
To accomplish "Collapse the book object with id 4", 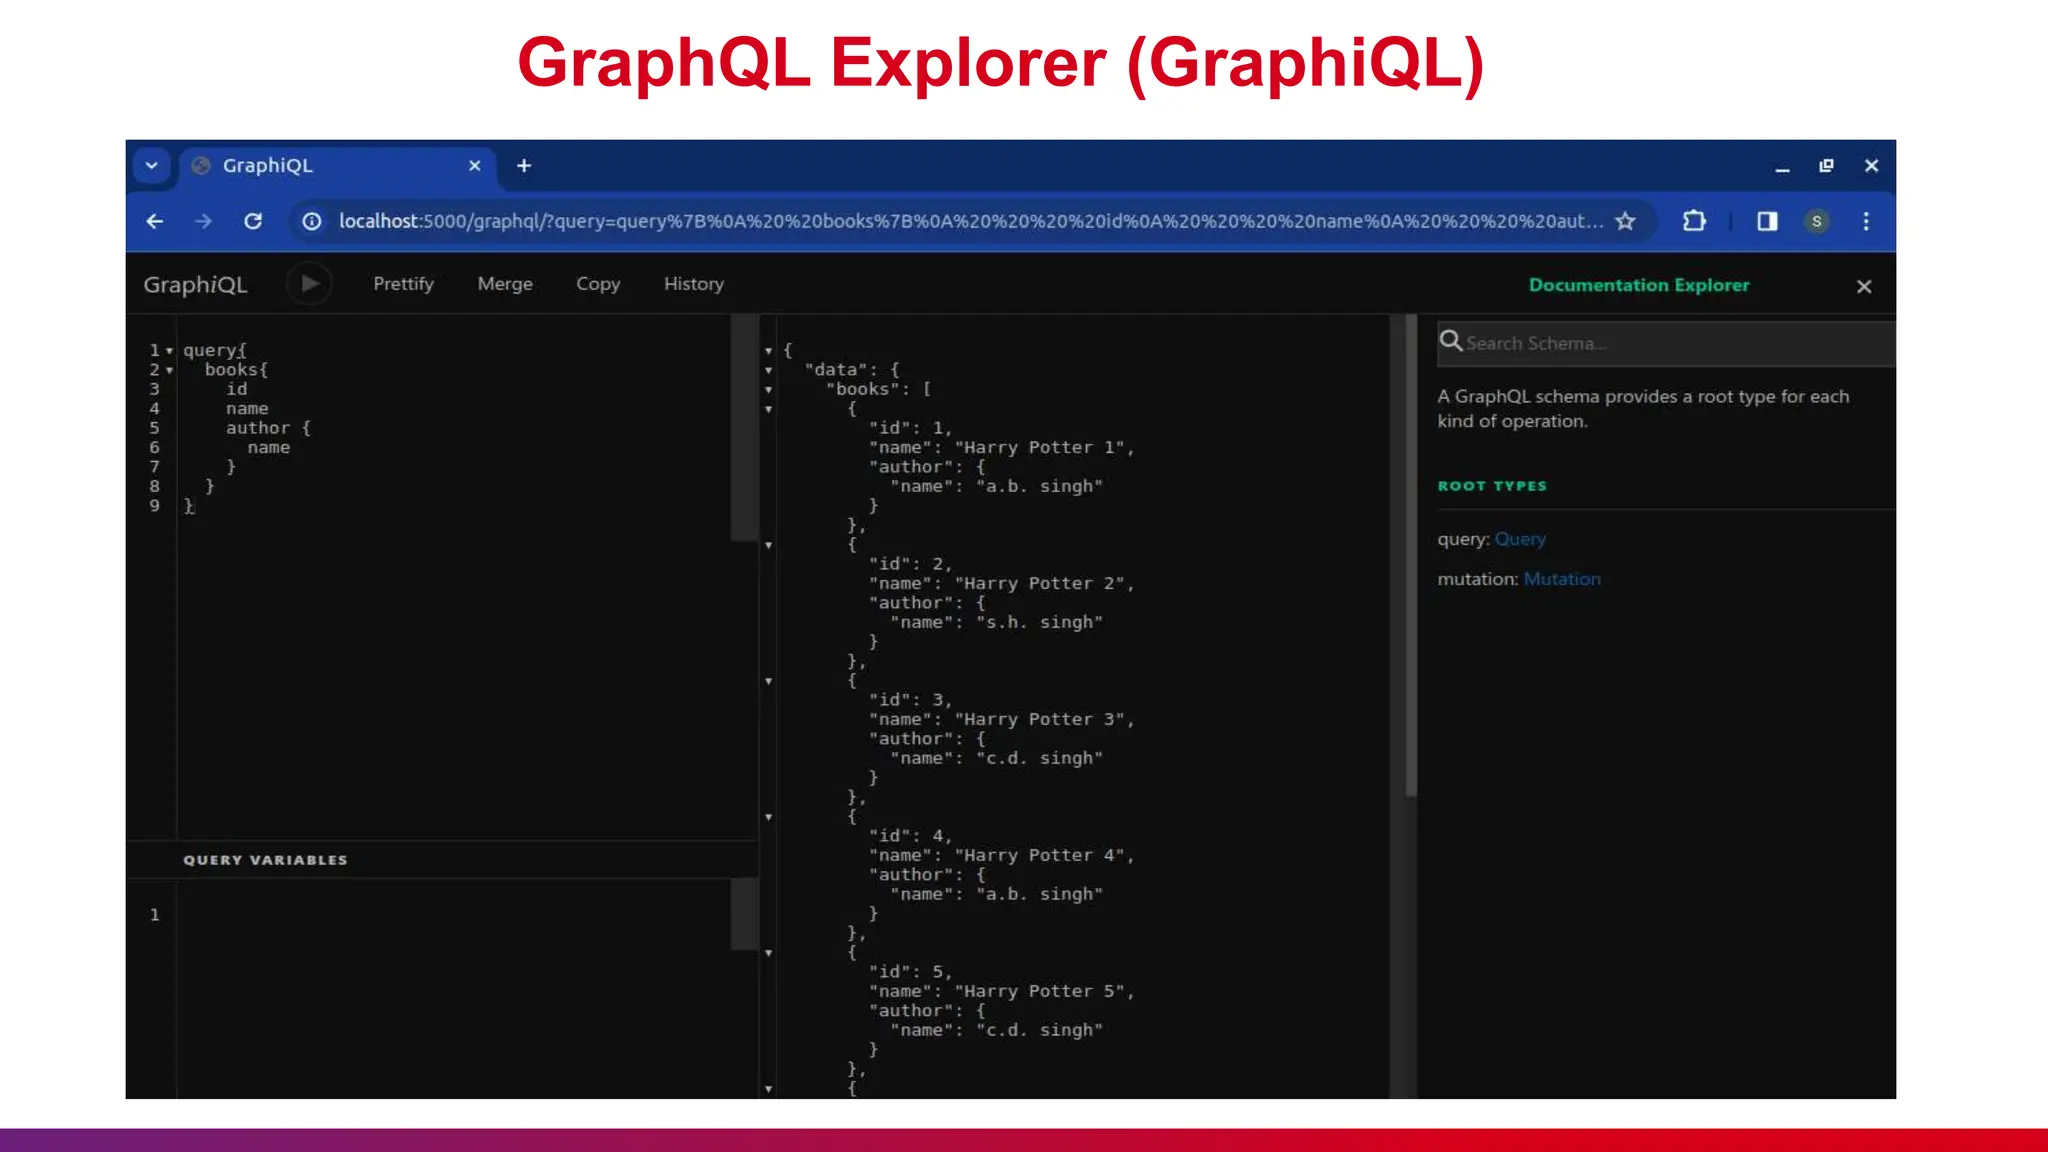I will (x=768, y=817).
